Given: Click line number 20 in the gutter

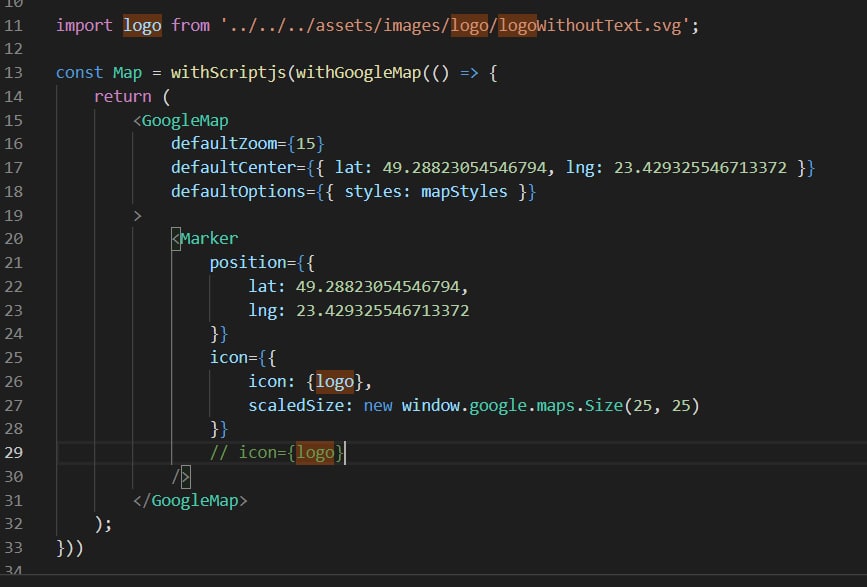Looking at the screenshot, I should tap(13, 239).
